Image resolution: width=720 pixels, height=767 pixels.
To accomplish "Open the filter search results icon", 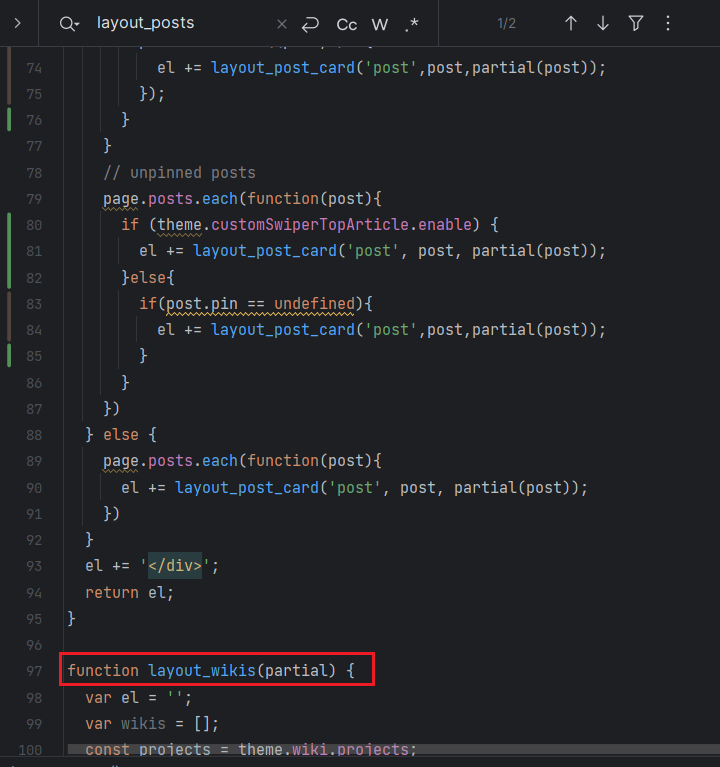I will [636, 23].
